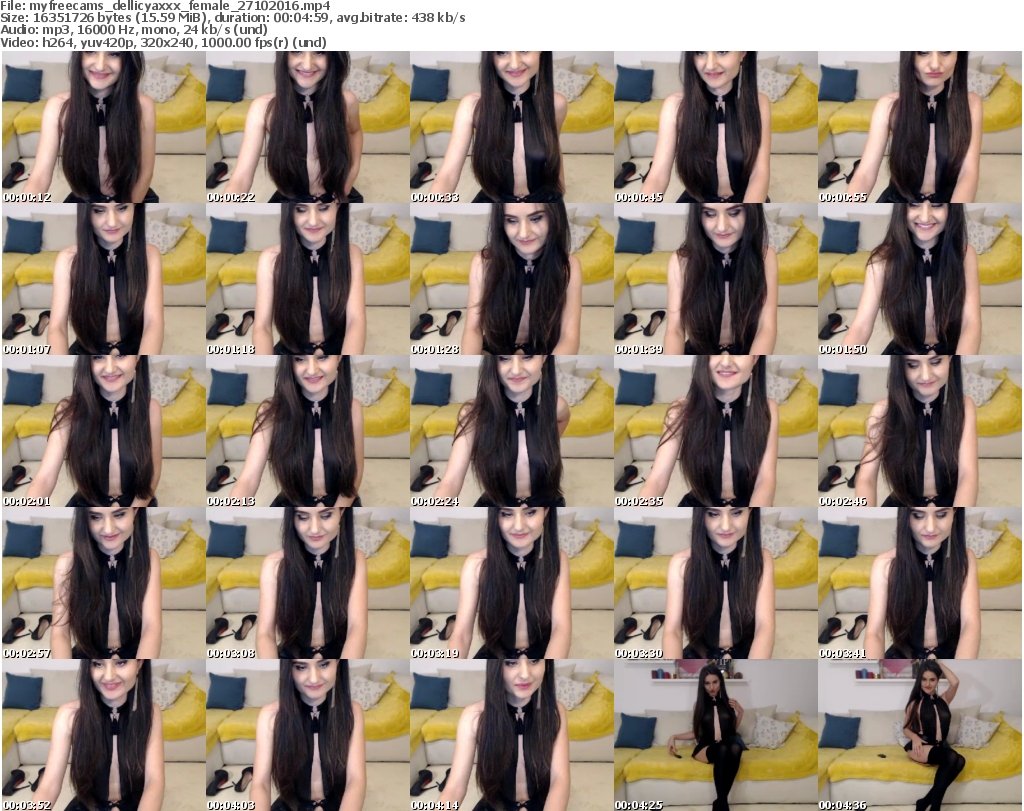Open the thumbnail marked 00:00:55
The width and height of the screenshot is (1024, 811).
(x=919, y=127)
